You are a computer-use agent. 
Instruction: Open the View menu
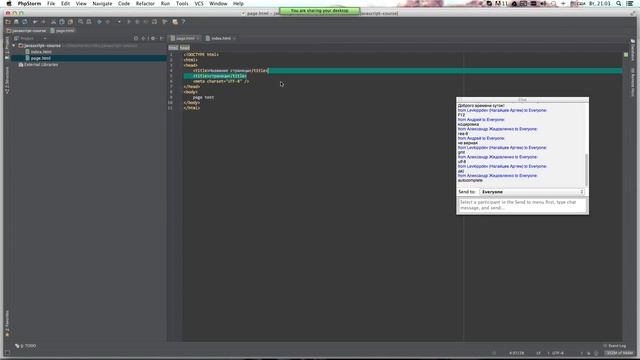point(81,3)
